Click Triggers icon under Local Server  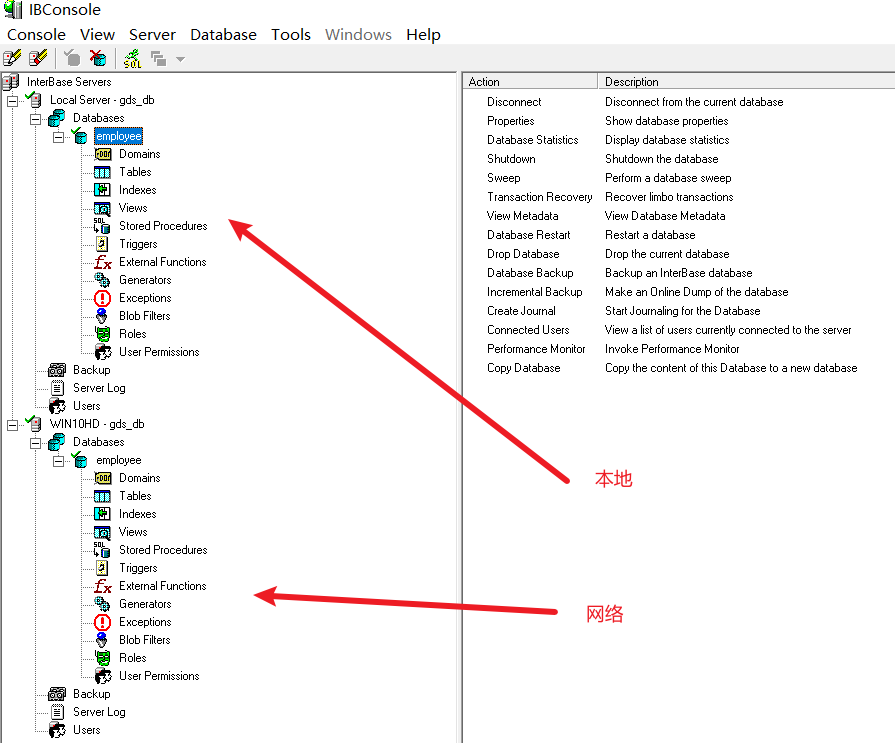tap(102, 244)
